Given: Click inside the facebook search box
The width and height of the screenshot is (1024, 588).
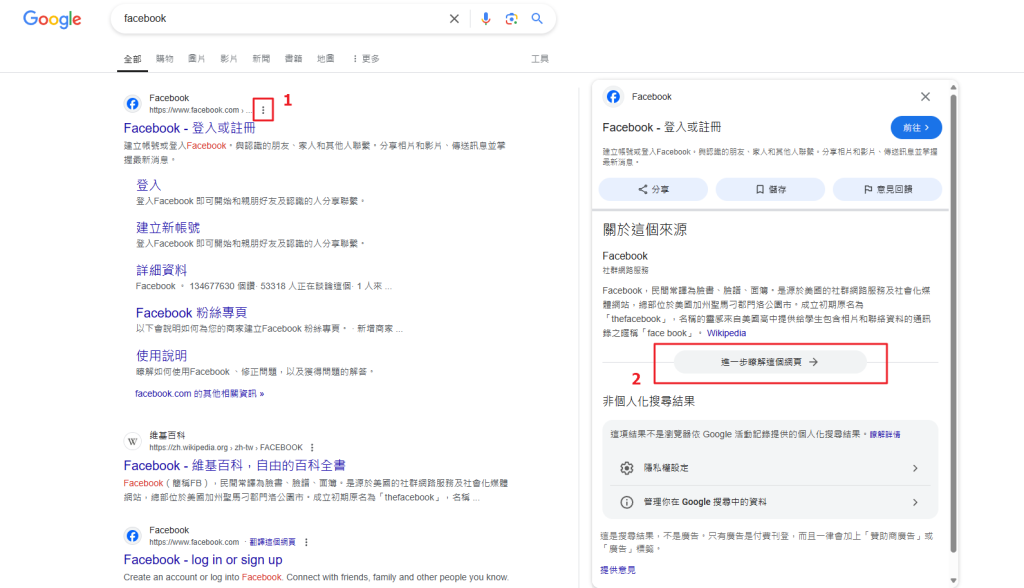Looking at the screenshot, I should 280,19.
